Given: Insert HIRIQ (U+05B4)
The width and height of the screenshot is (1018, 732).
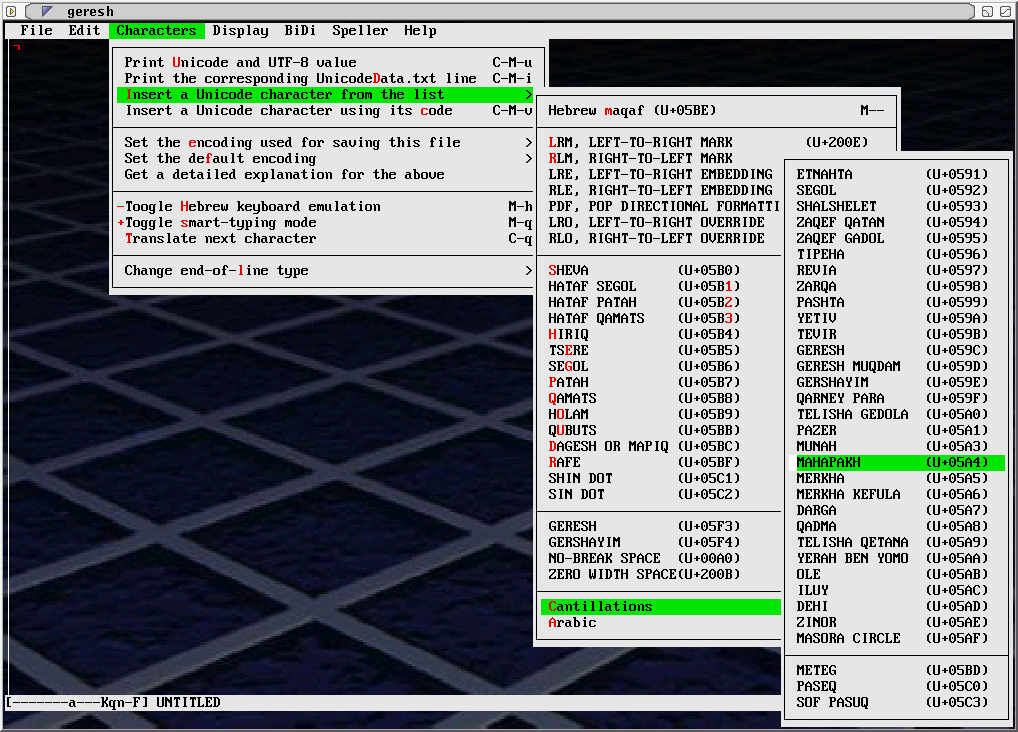Looking at the screenshot, I should 661,334.
